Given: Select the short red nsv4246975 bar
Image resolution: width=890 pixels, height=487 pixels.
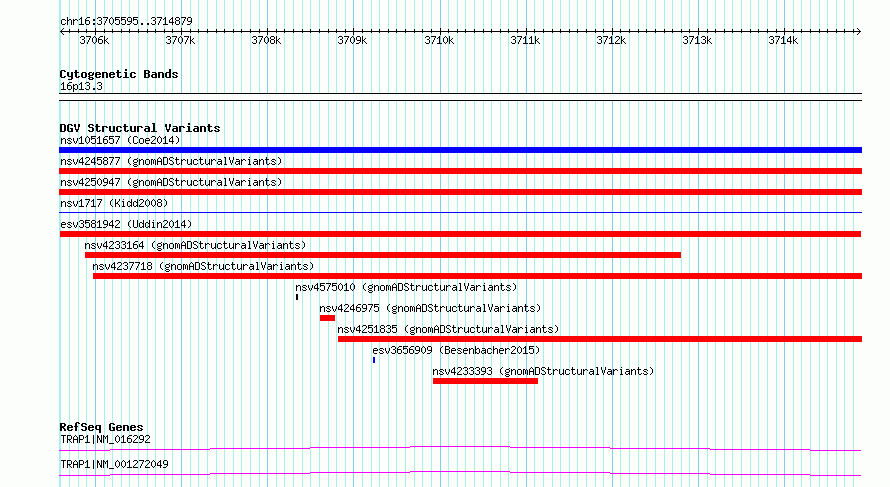Looking at the screenshot, I should tap(328, 318).
